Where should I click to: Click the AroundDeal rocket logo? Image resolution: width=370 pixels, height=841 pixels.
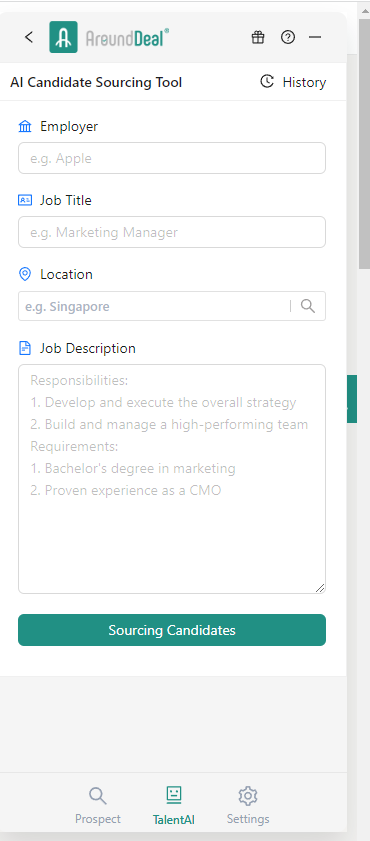(63, 37)
